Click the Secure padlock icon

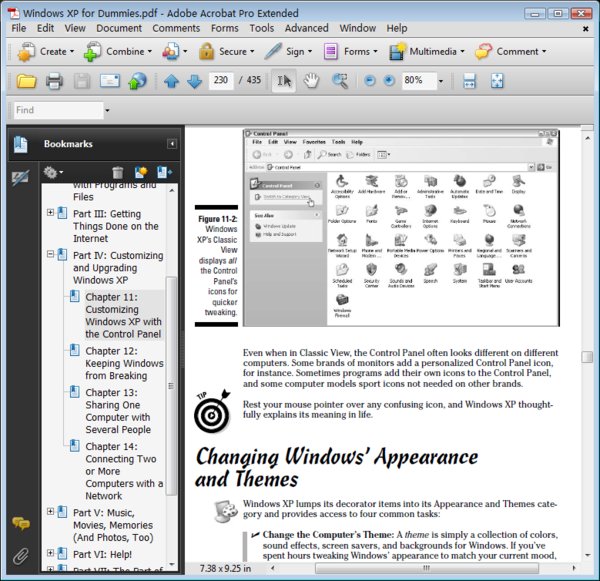click(x=206, y=51)
